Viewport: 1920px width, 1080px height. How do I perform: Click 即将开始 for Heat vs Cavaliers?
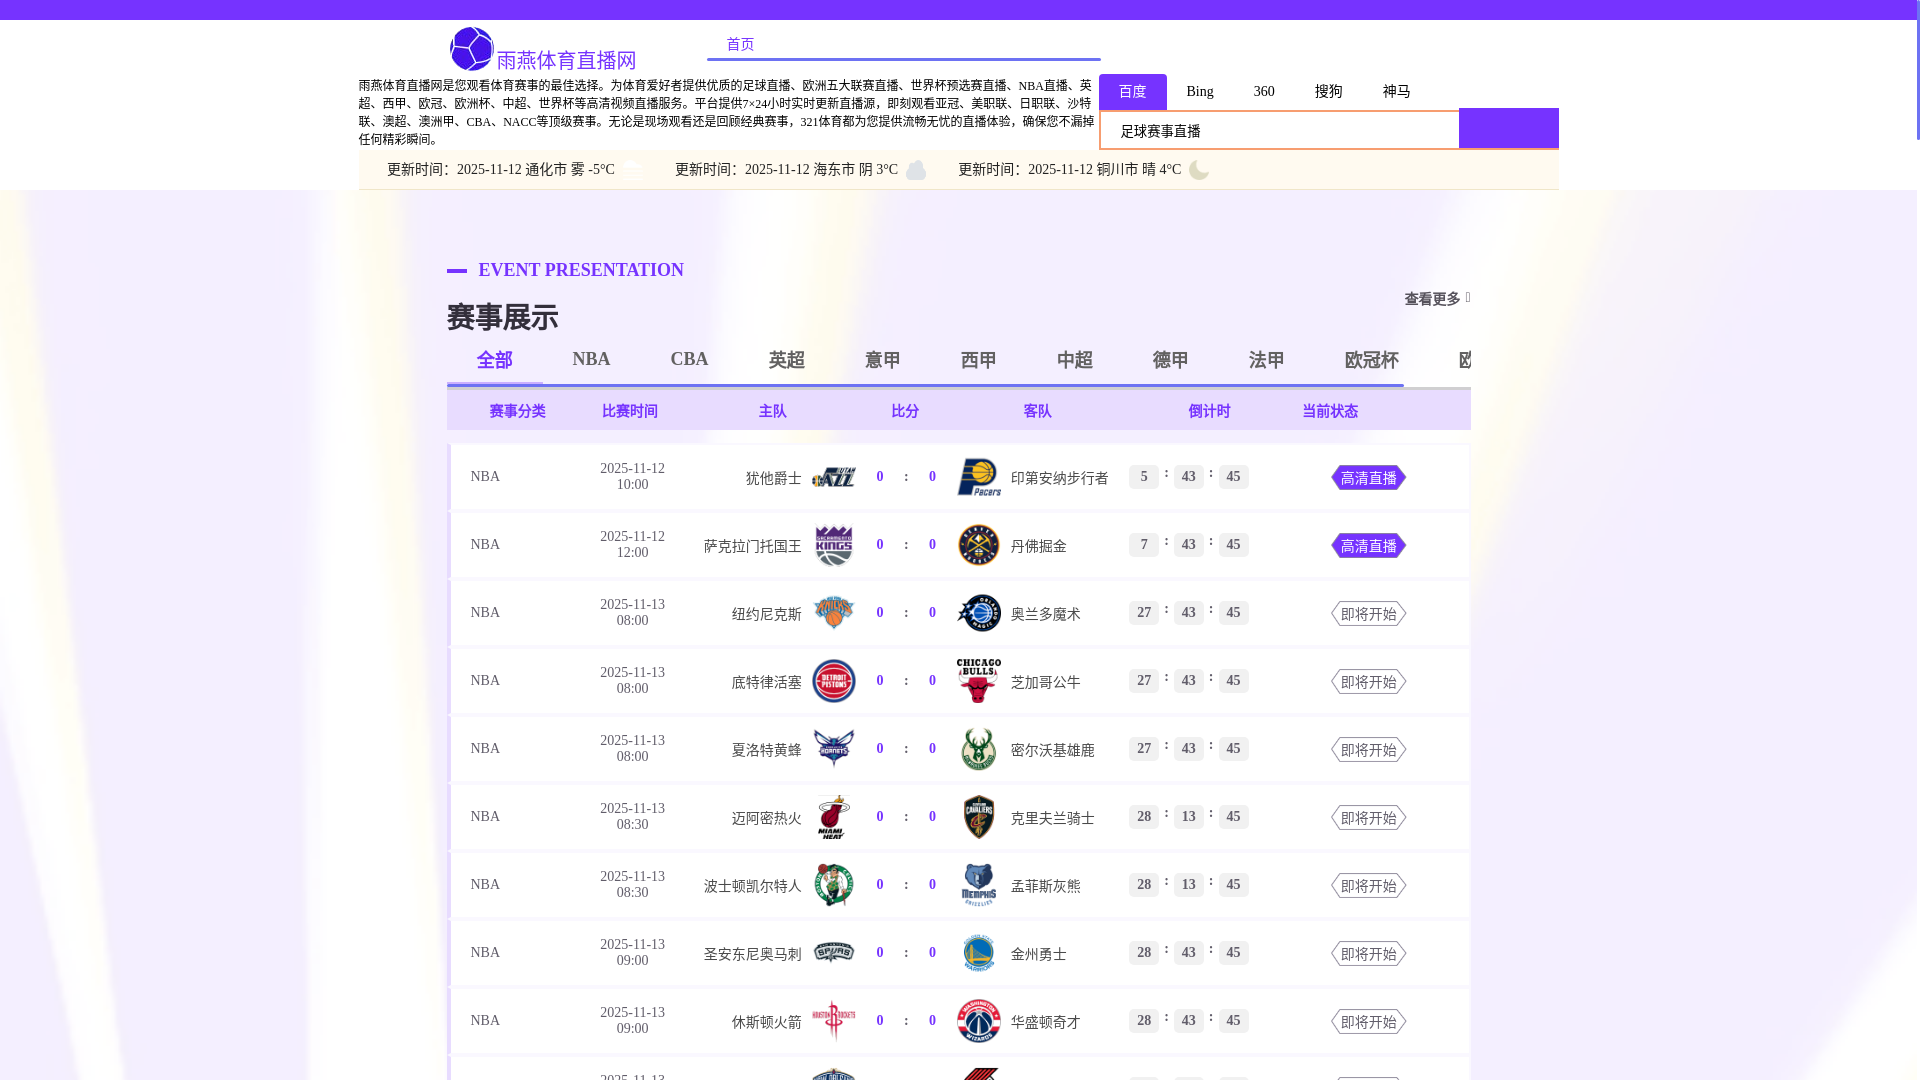(x=1369, y=818)
